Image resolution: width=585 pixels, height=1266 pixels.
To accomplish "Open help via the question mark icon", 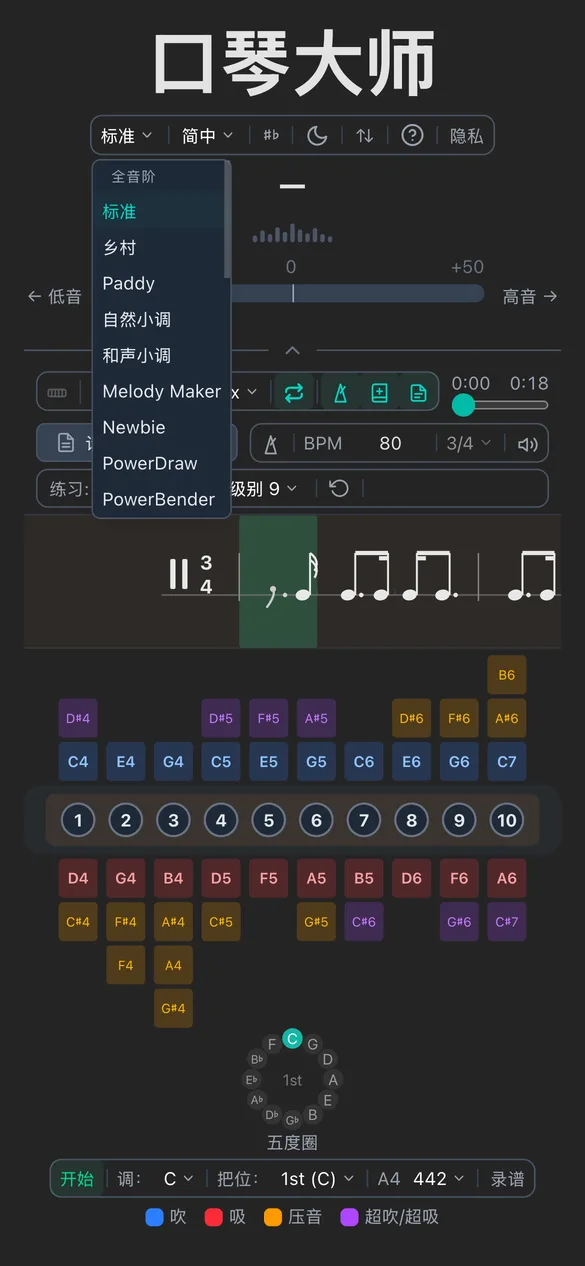I will click(x=412, y=134).
